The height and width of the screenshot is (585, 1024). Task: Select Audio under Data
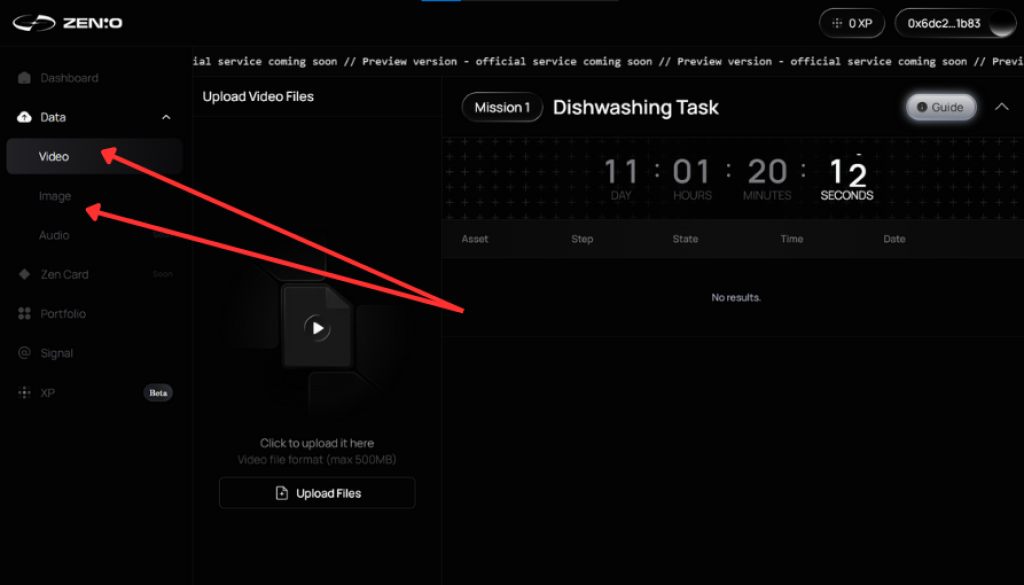54,235
